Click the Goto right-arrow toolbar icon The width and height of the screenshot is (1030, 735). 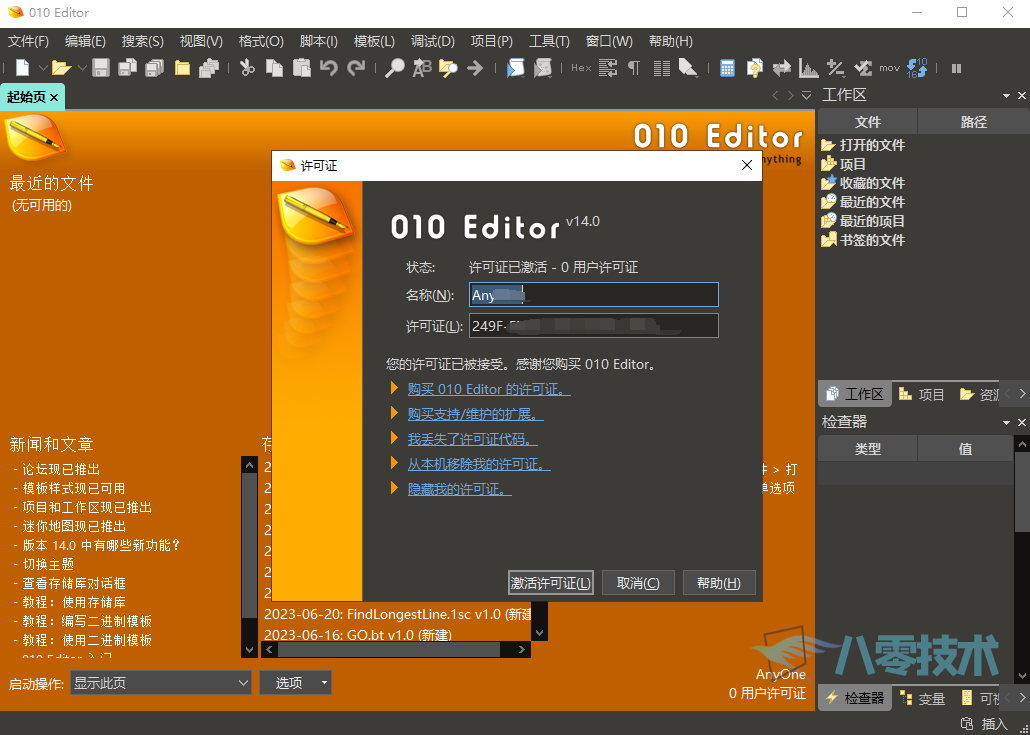475,68
